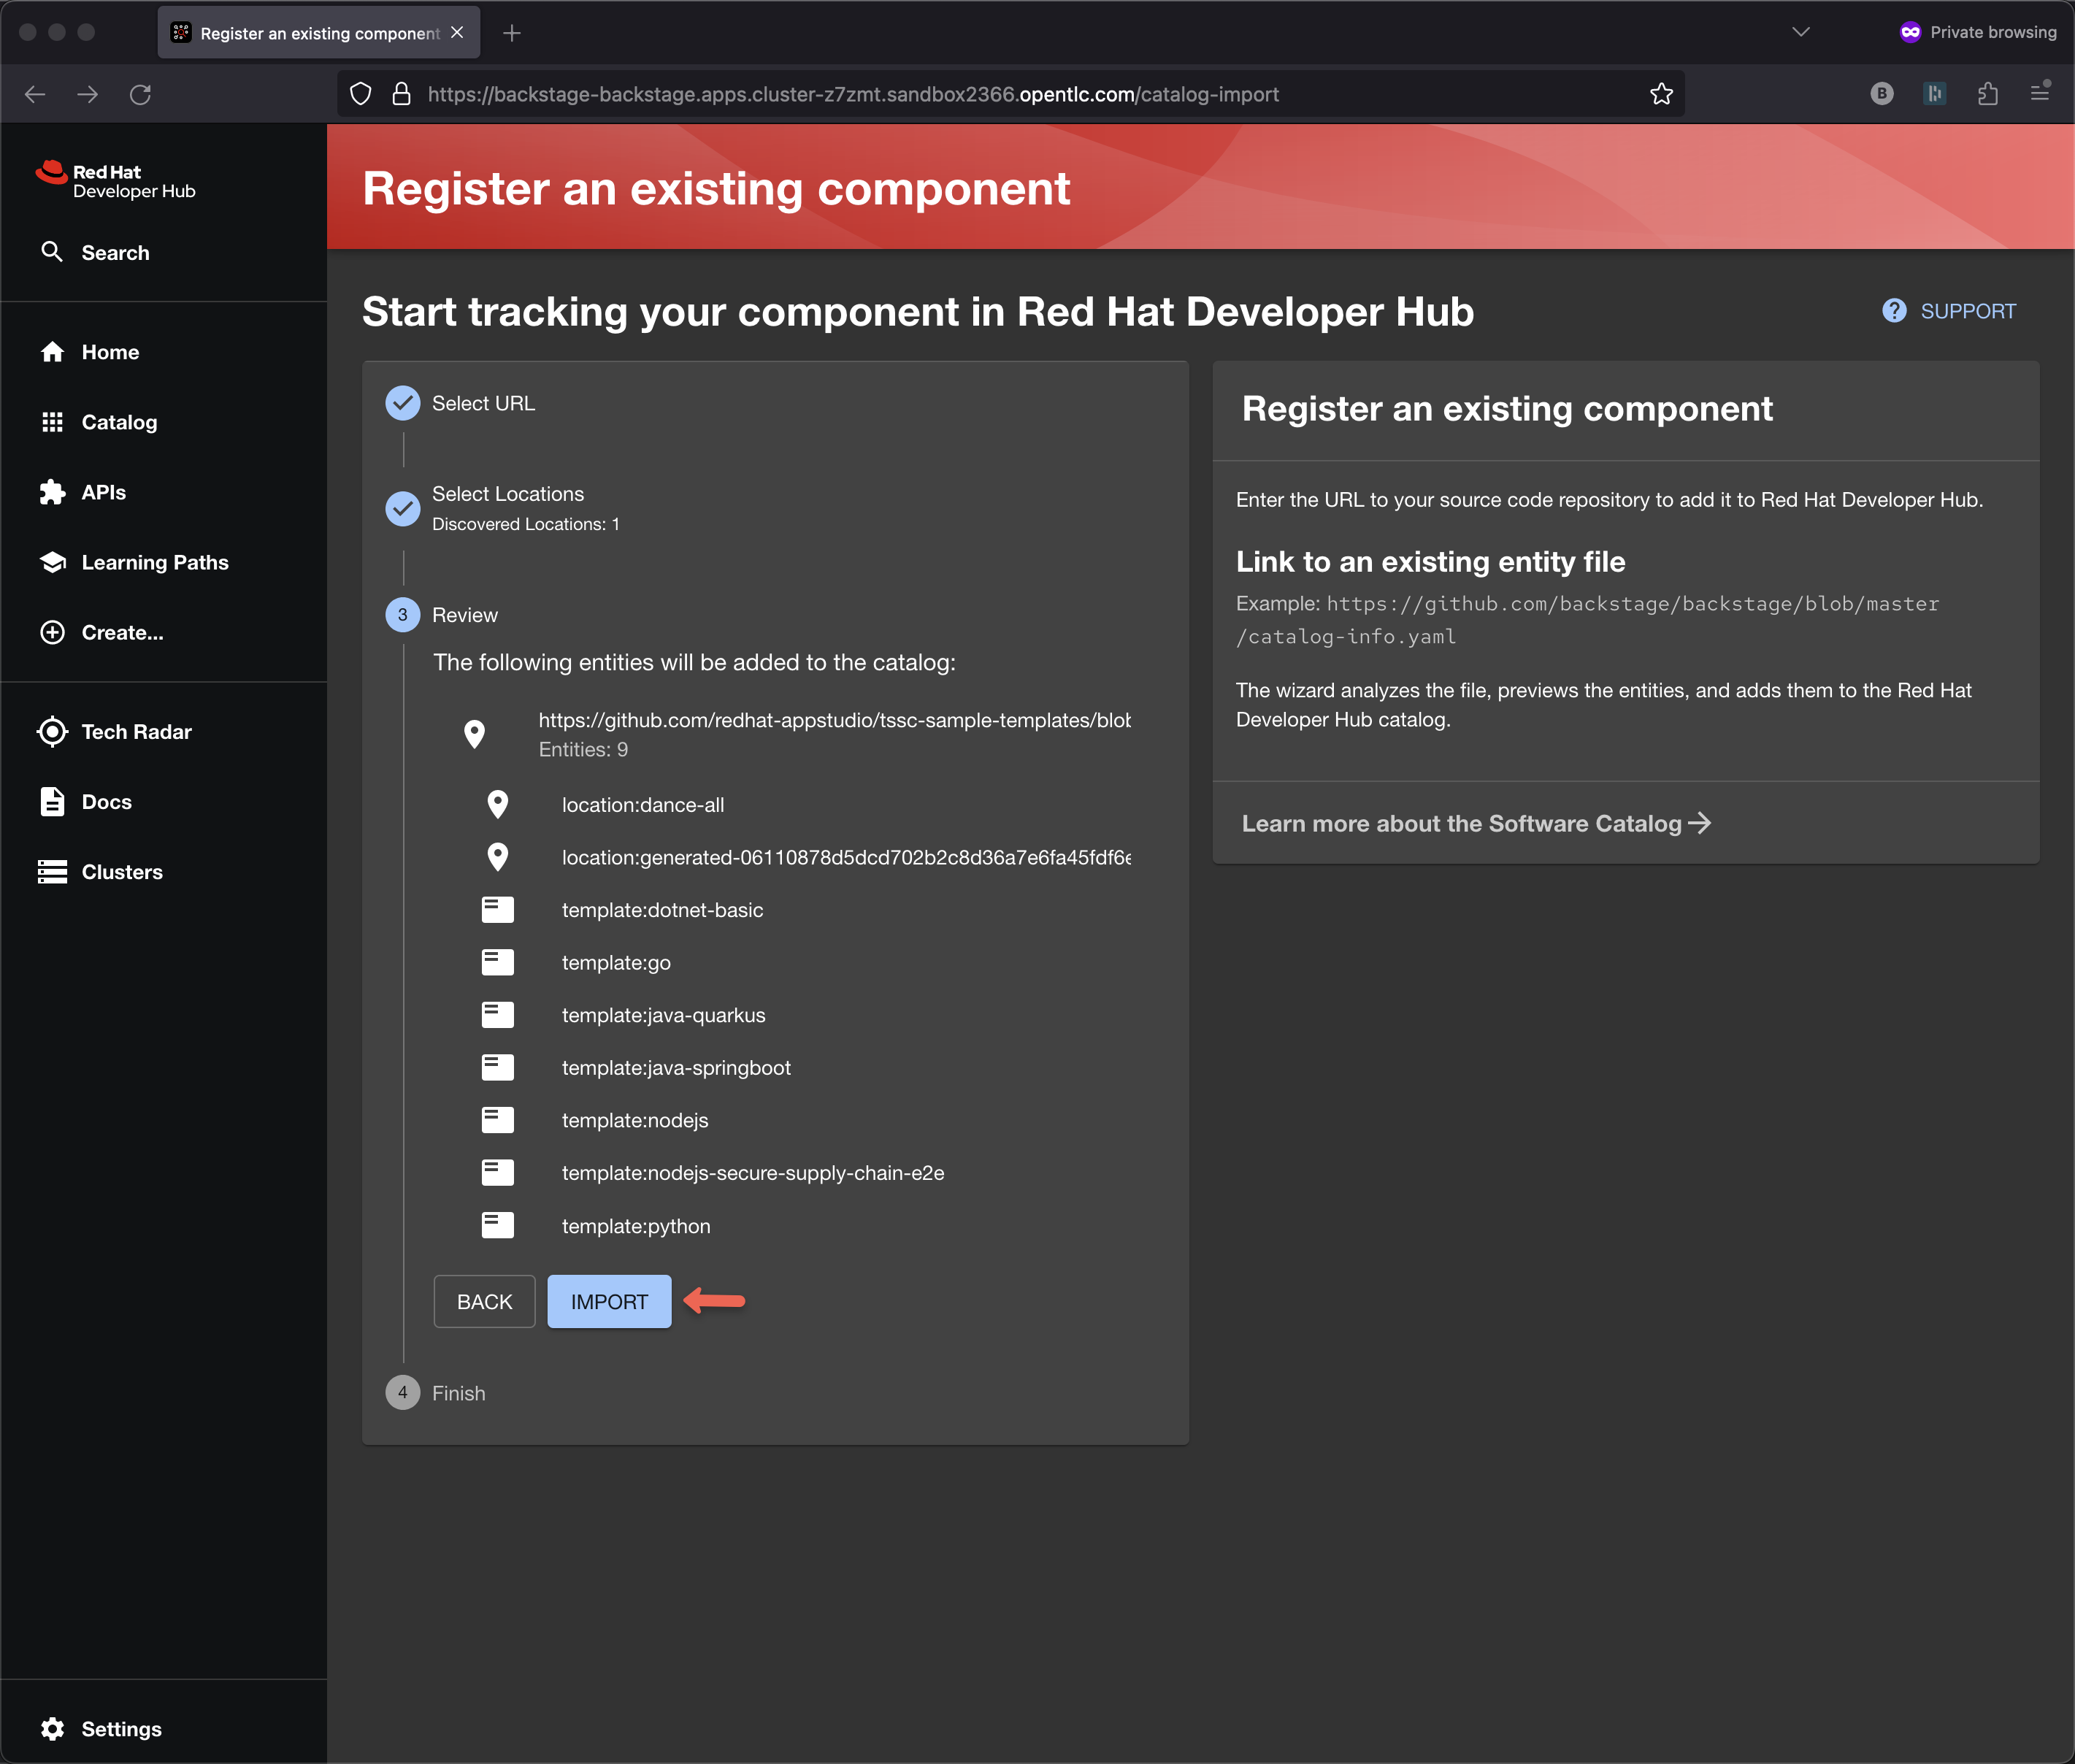
Task: Click the Create... plus item
Action: coord(52,632)
